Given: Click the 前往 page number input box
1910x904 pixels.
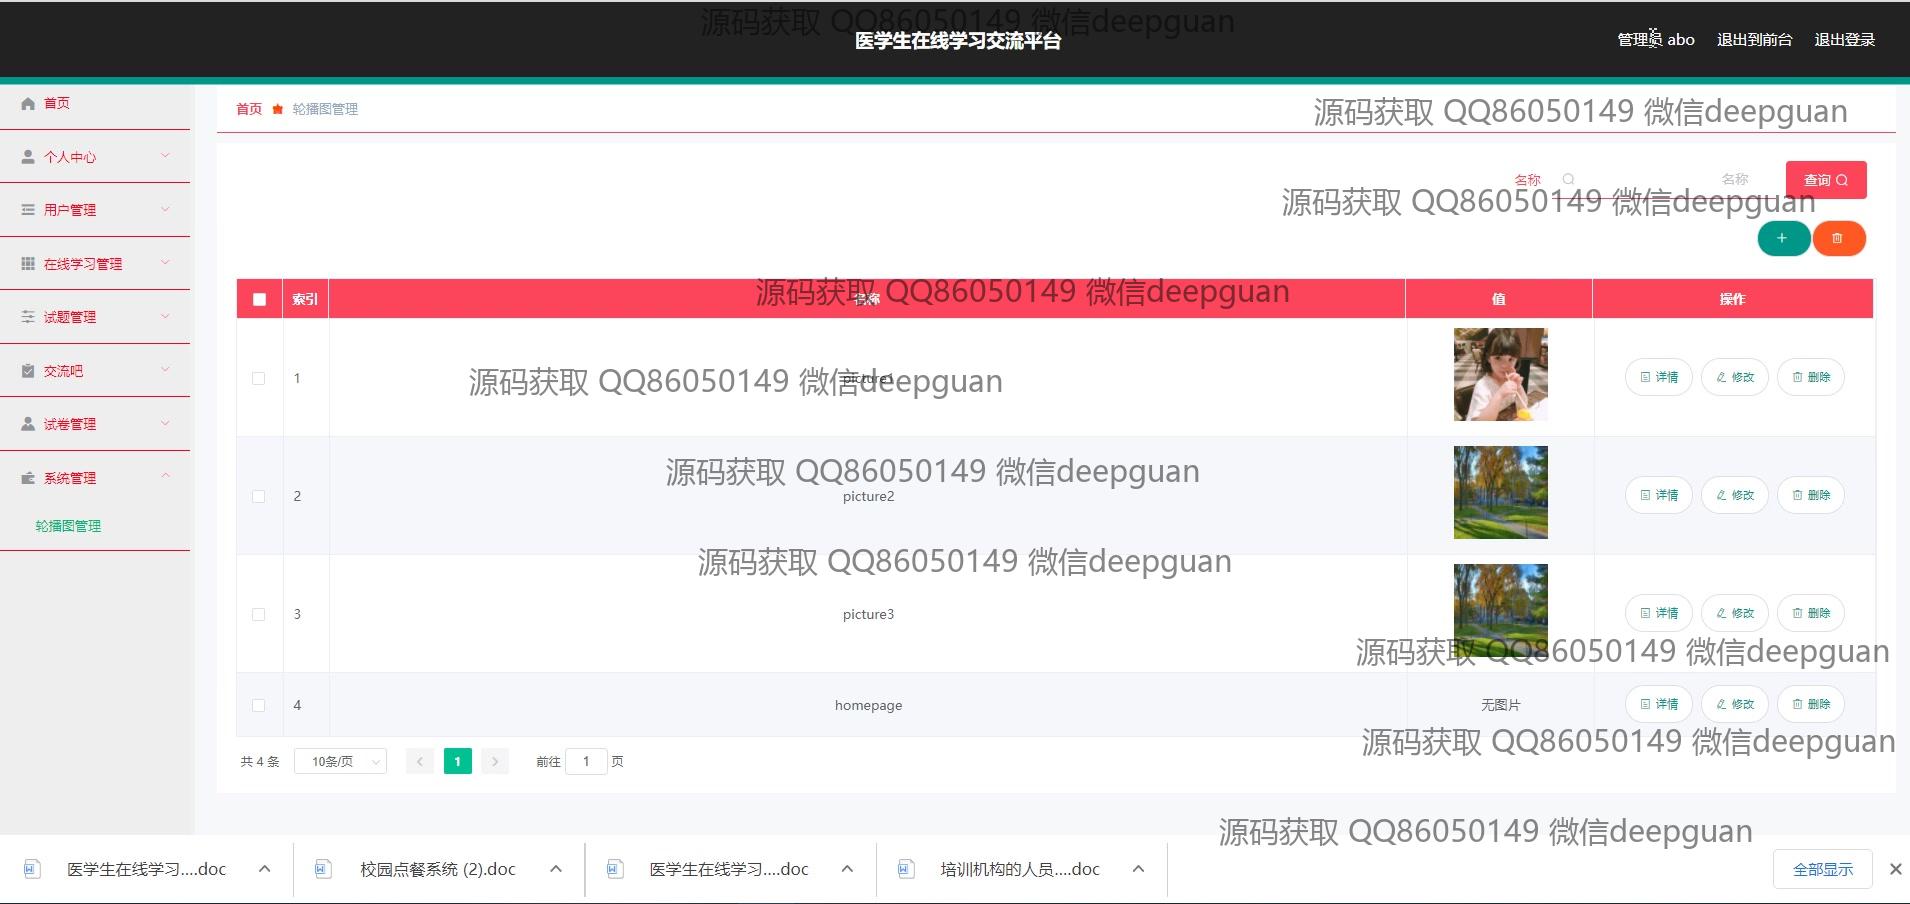Looking at the screenshot, I should click(586, 762).
